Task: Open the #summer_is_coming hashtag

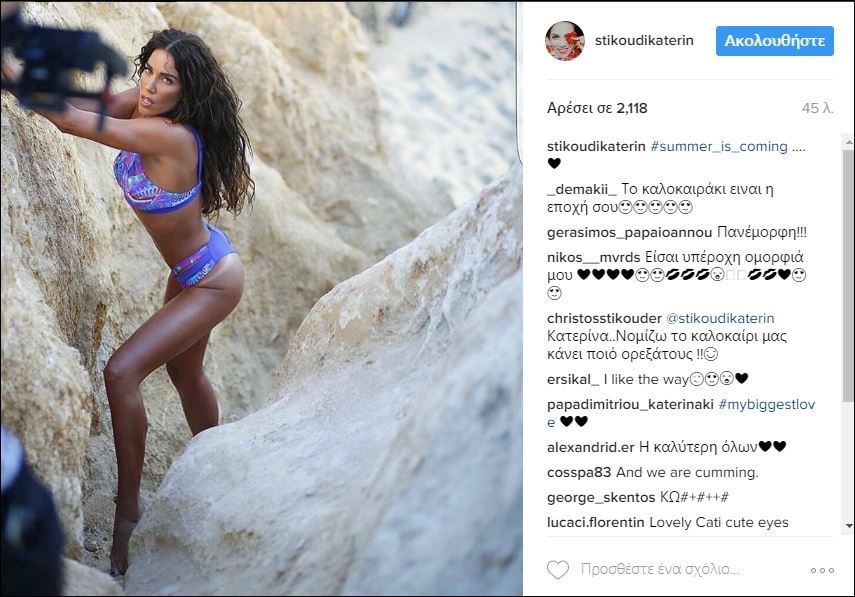Action: pyautogui.click(x=719, y=147)
